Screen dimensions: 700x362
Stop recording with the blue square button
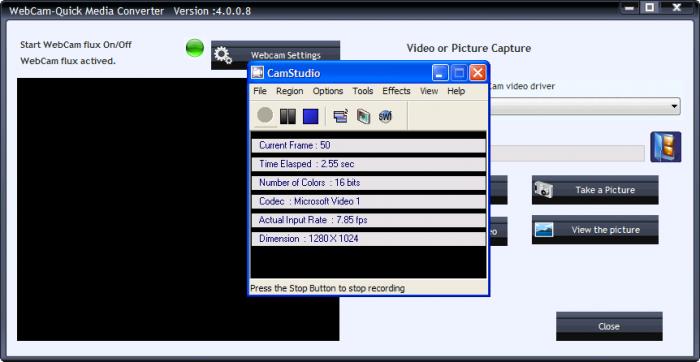311,117
